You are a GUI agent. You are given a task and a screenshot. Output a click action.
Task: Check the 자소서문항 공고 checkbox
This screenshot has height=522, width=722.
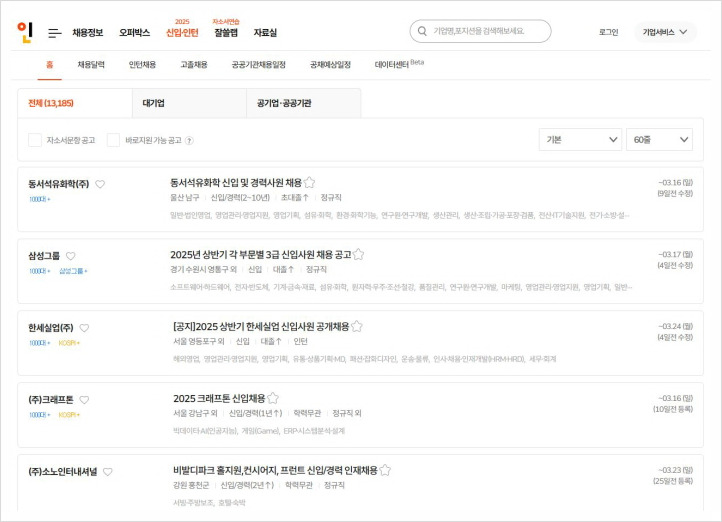[35, 140]
